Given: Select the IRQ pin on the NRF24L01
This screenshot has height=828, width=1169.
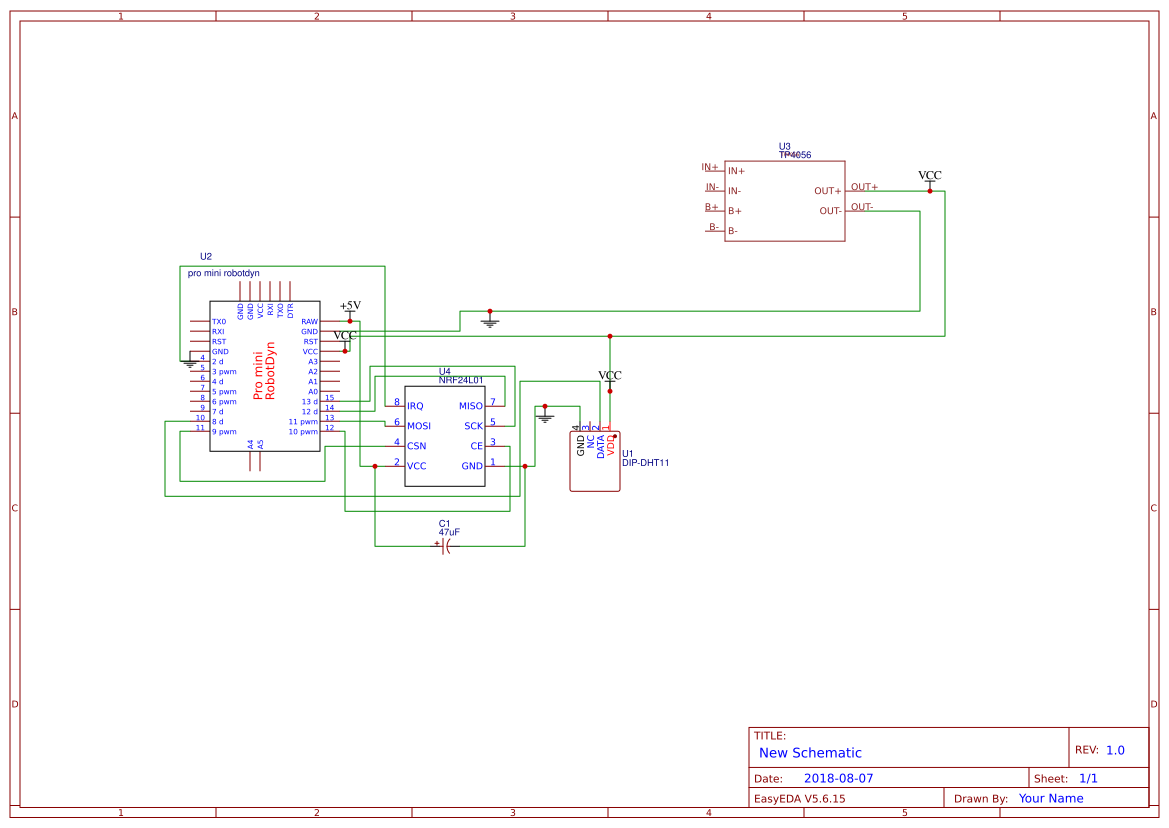Looking at the screenshot, I should click(414, 405).
